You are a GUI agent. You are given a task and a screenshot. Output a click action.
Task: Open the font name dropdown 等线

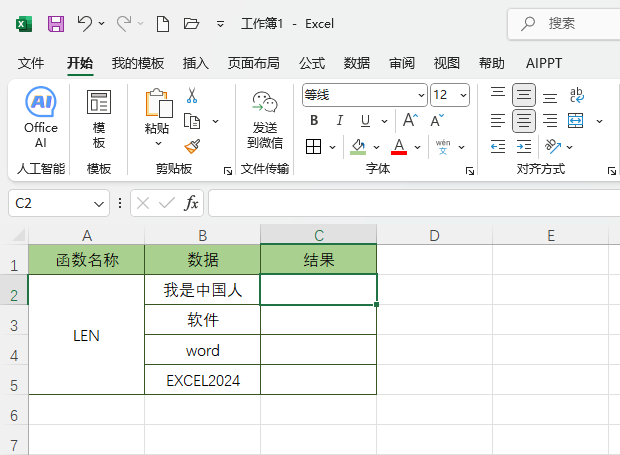click(422, 95)
